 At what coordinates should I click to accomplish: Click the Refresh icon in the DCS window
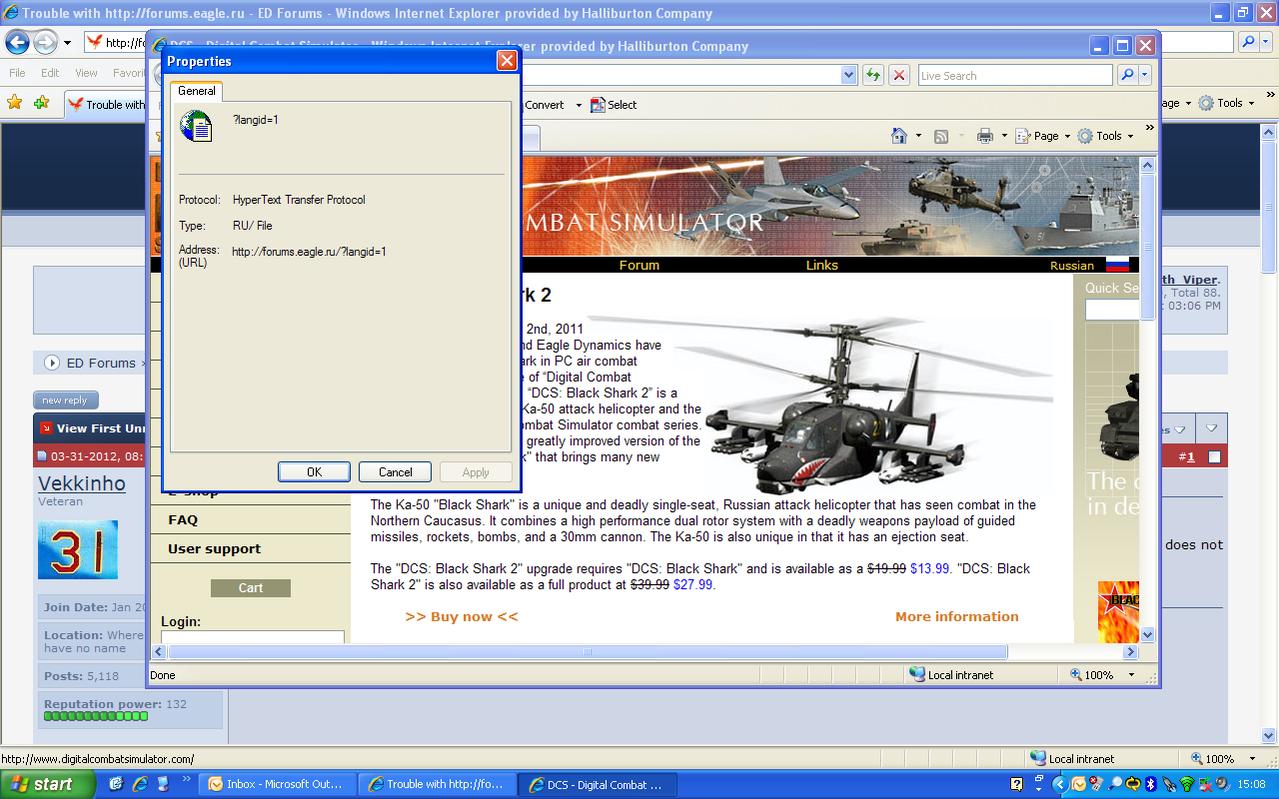click(873, 75)
